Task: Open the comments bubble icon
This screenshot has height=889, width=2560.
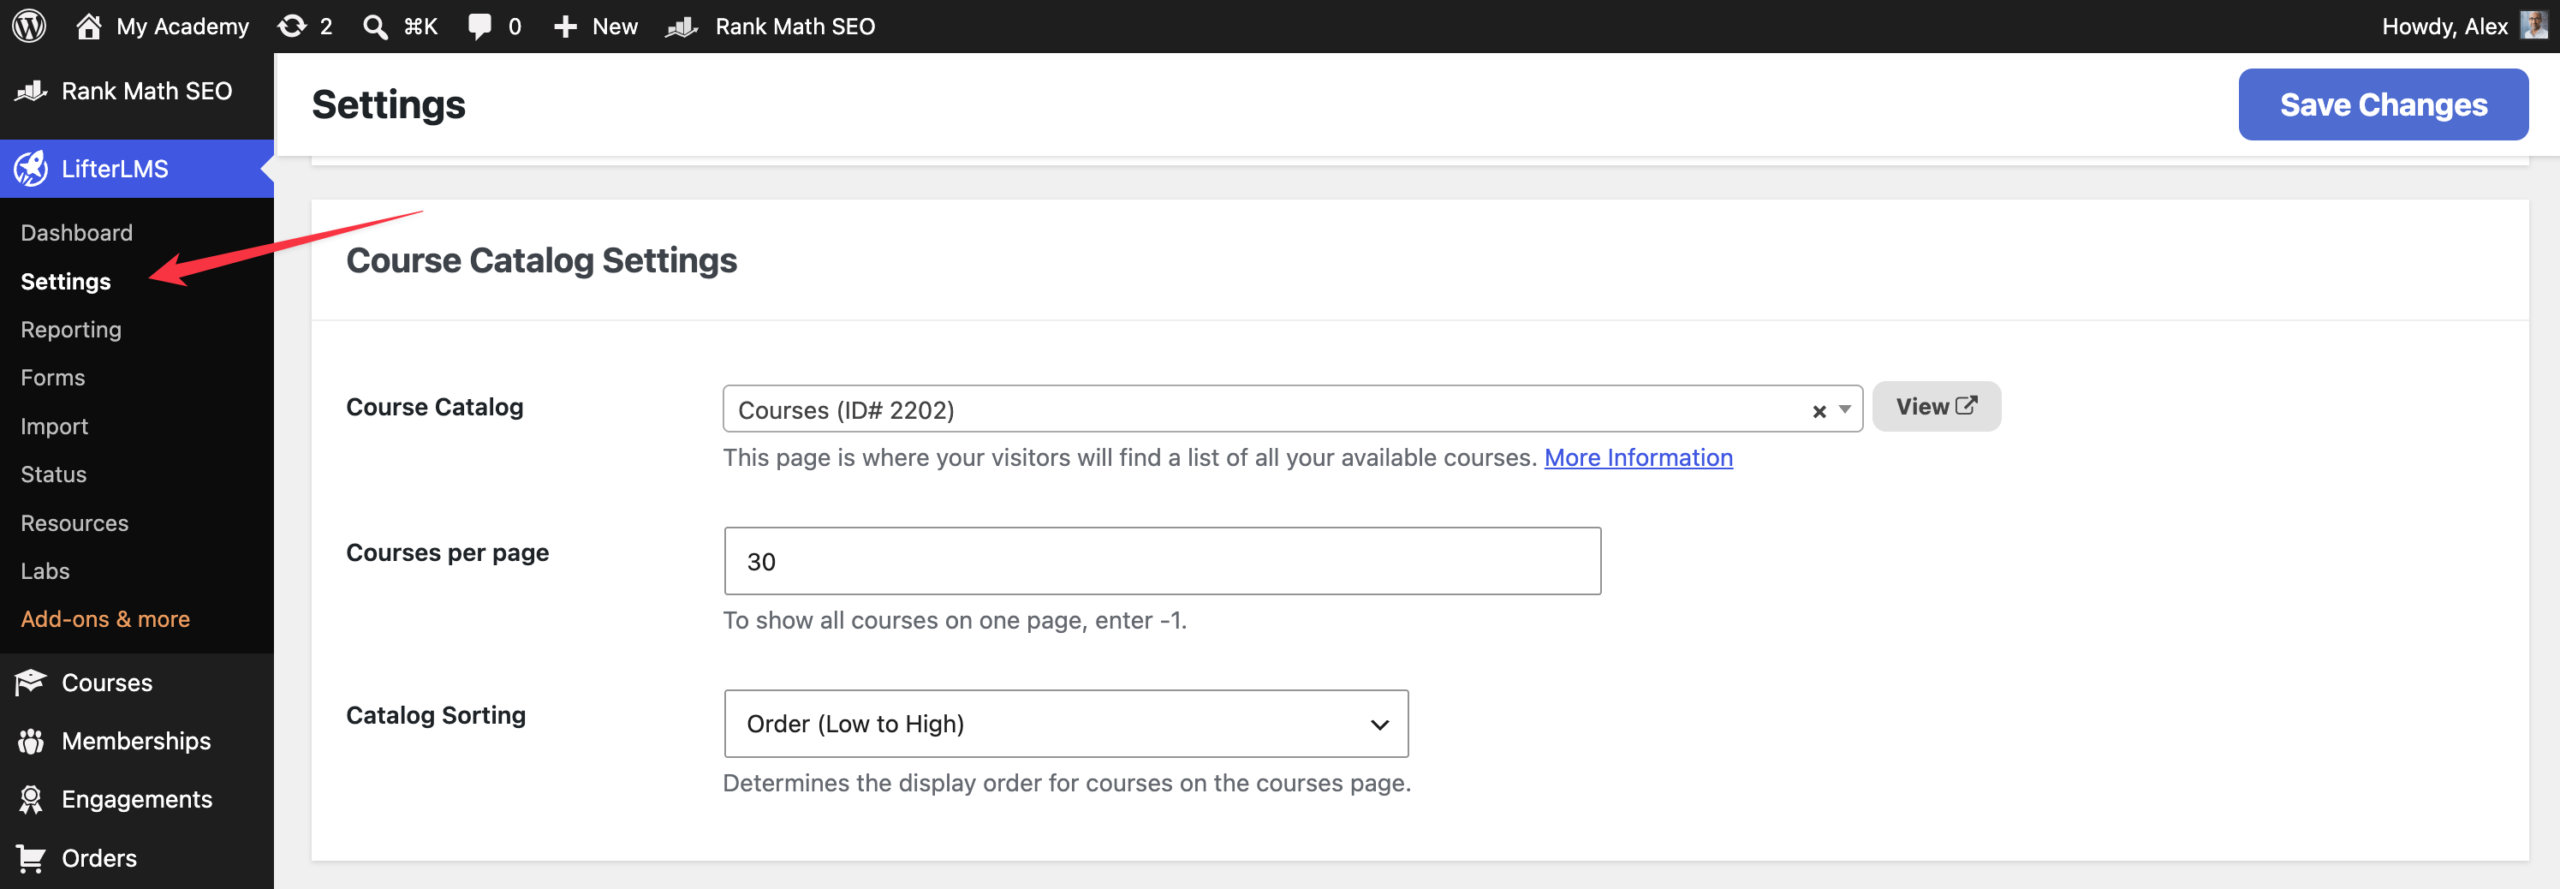Action: point(480,26)
